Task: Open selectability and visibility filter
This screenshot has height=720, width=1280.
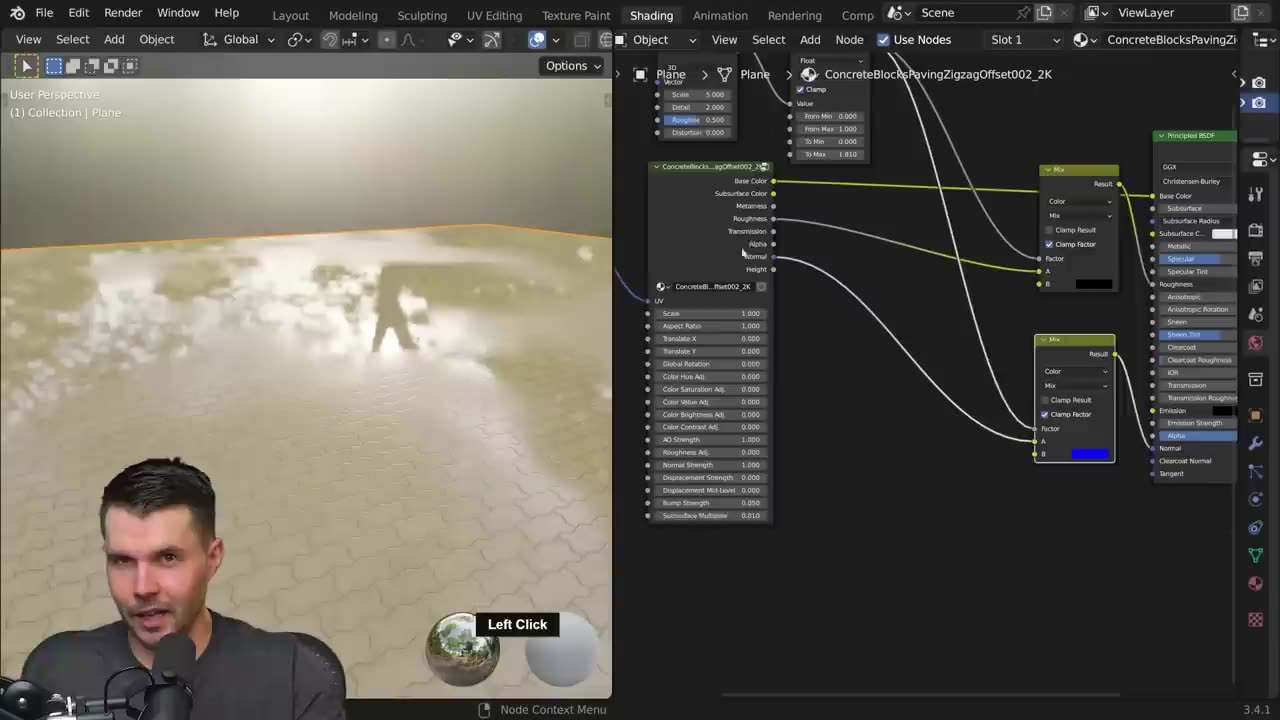Action: pos(461,40)
